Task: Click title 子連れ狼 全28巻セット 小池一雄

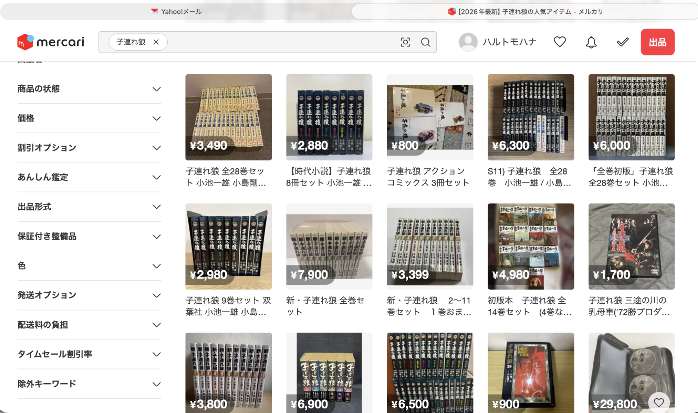Action: click(226, 177)
